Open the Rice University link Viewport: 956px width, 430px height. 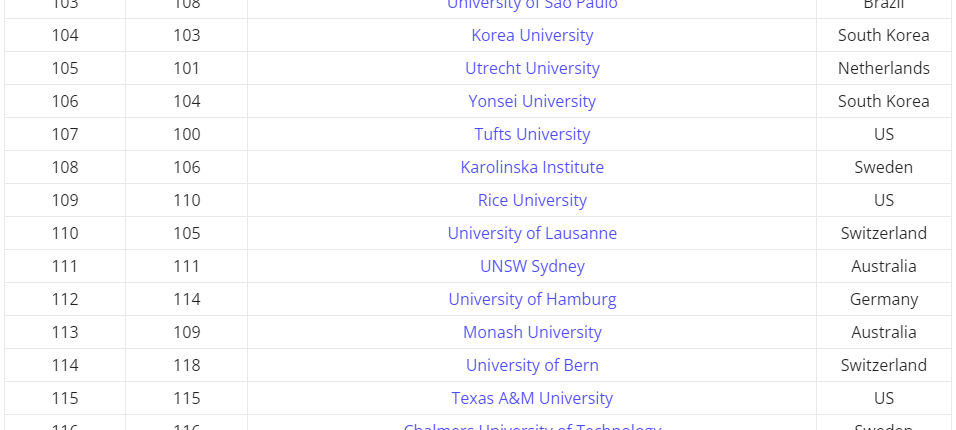532,200
